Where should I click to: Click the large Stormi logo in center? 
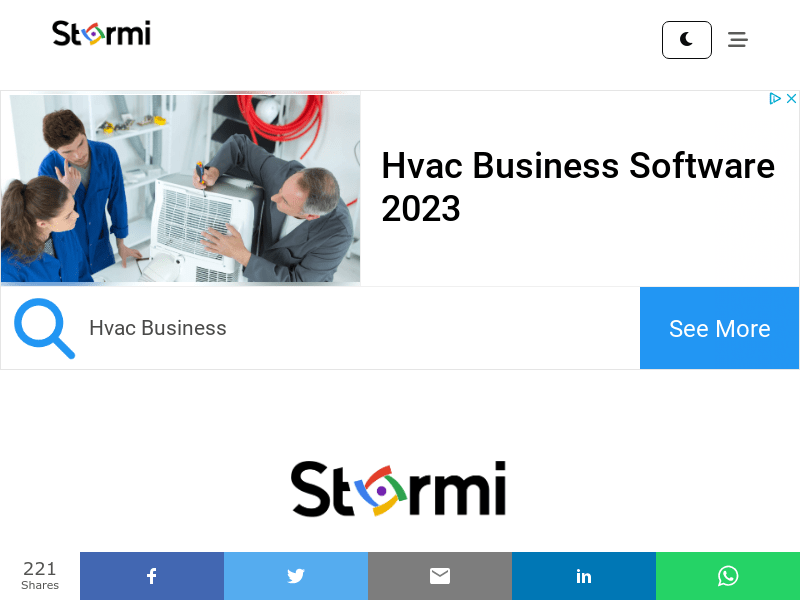[398, 489]
